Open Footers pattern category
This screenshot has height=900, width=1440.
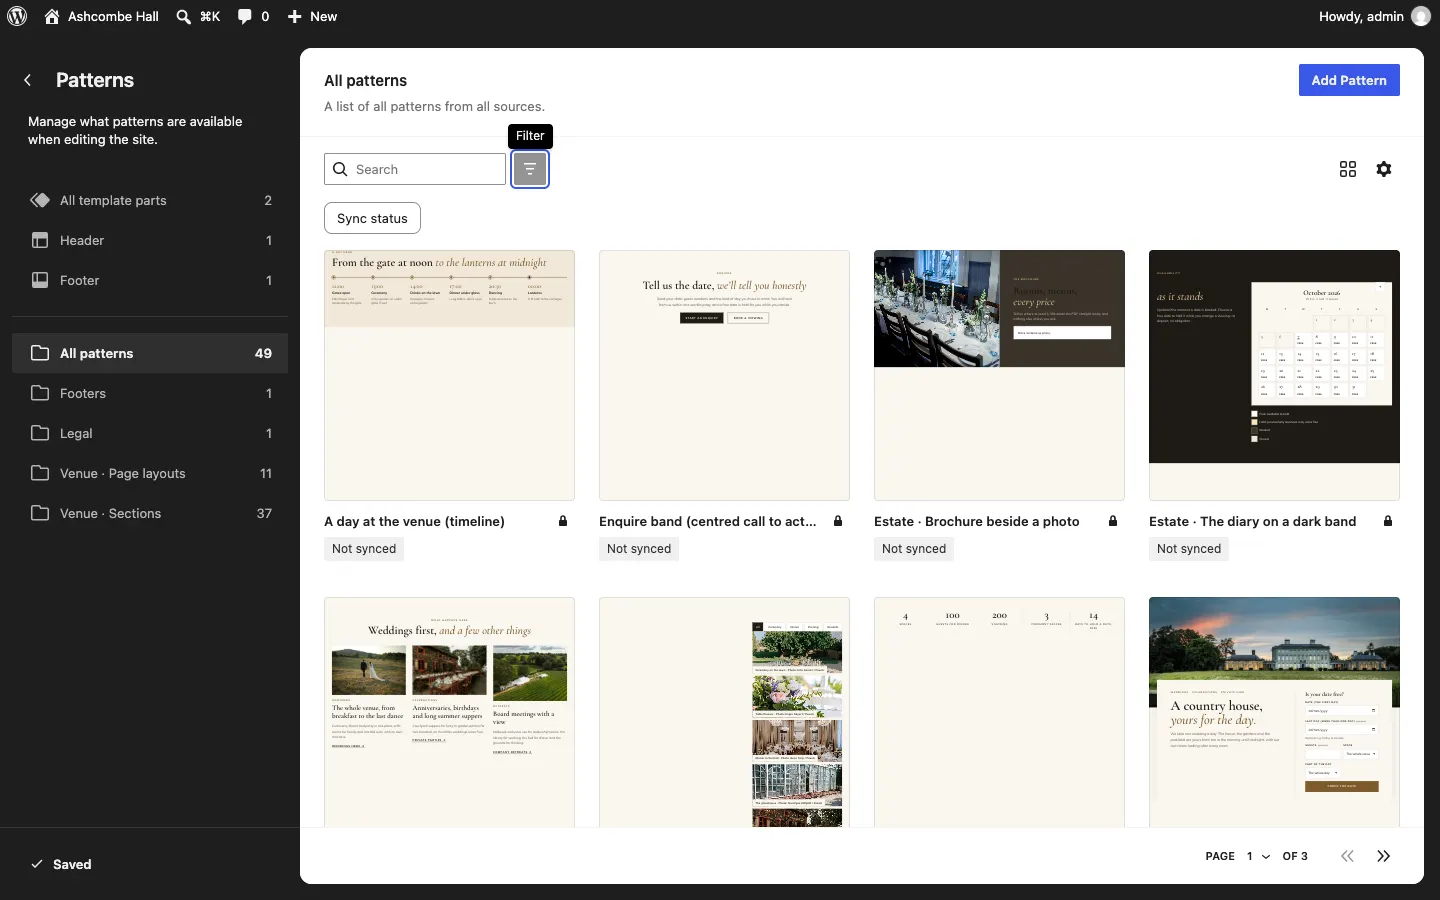point(150,393)
